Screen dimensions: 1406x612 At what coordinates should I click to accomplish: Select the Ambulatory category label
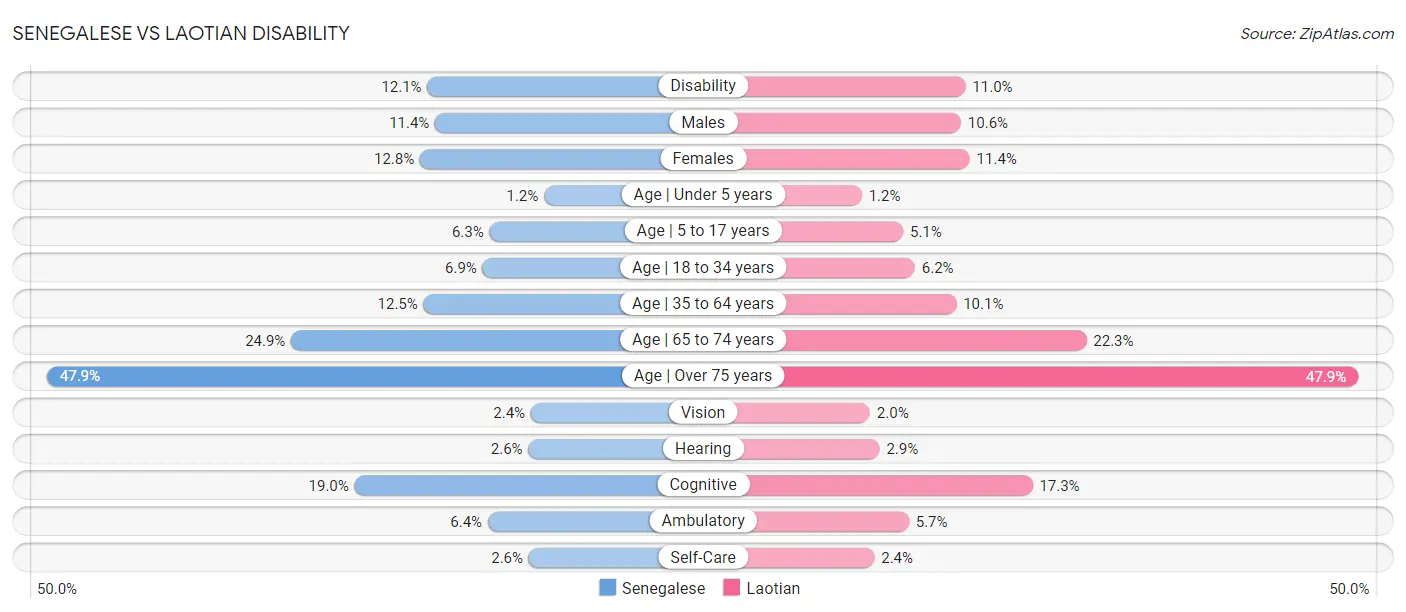pyautogui.click(x=703, y=521)
